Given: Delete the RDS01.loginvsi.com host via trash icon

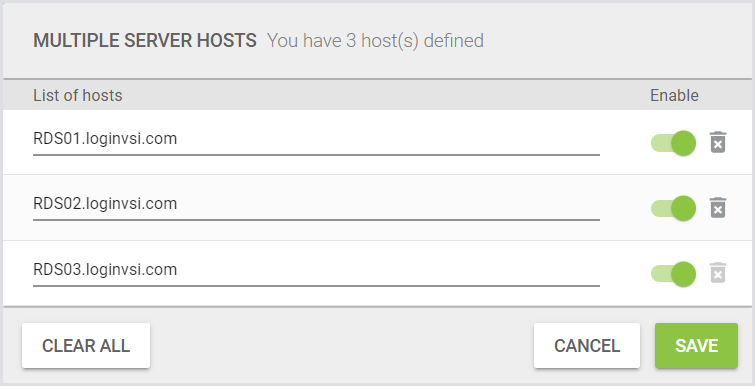Looking at the screenshot, I should (x=717, y=142).
